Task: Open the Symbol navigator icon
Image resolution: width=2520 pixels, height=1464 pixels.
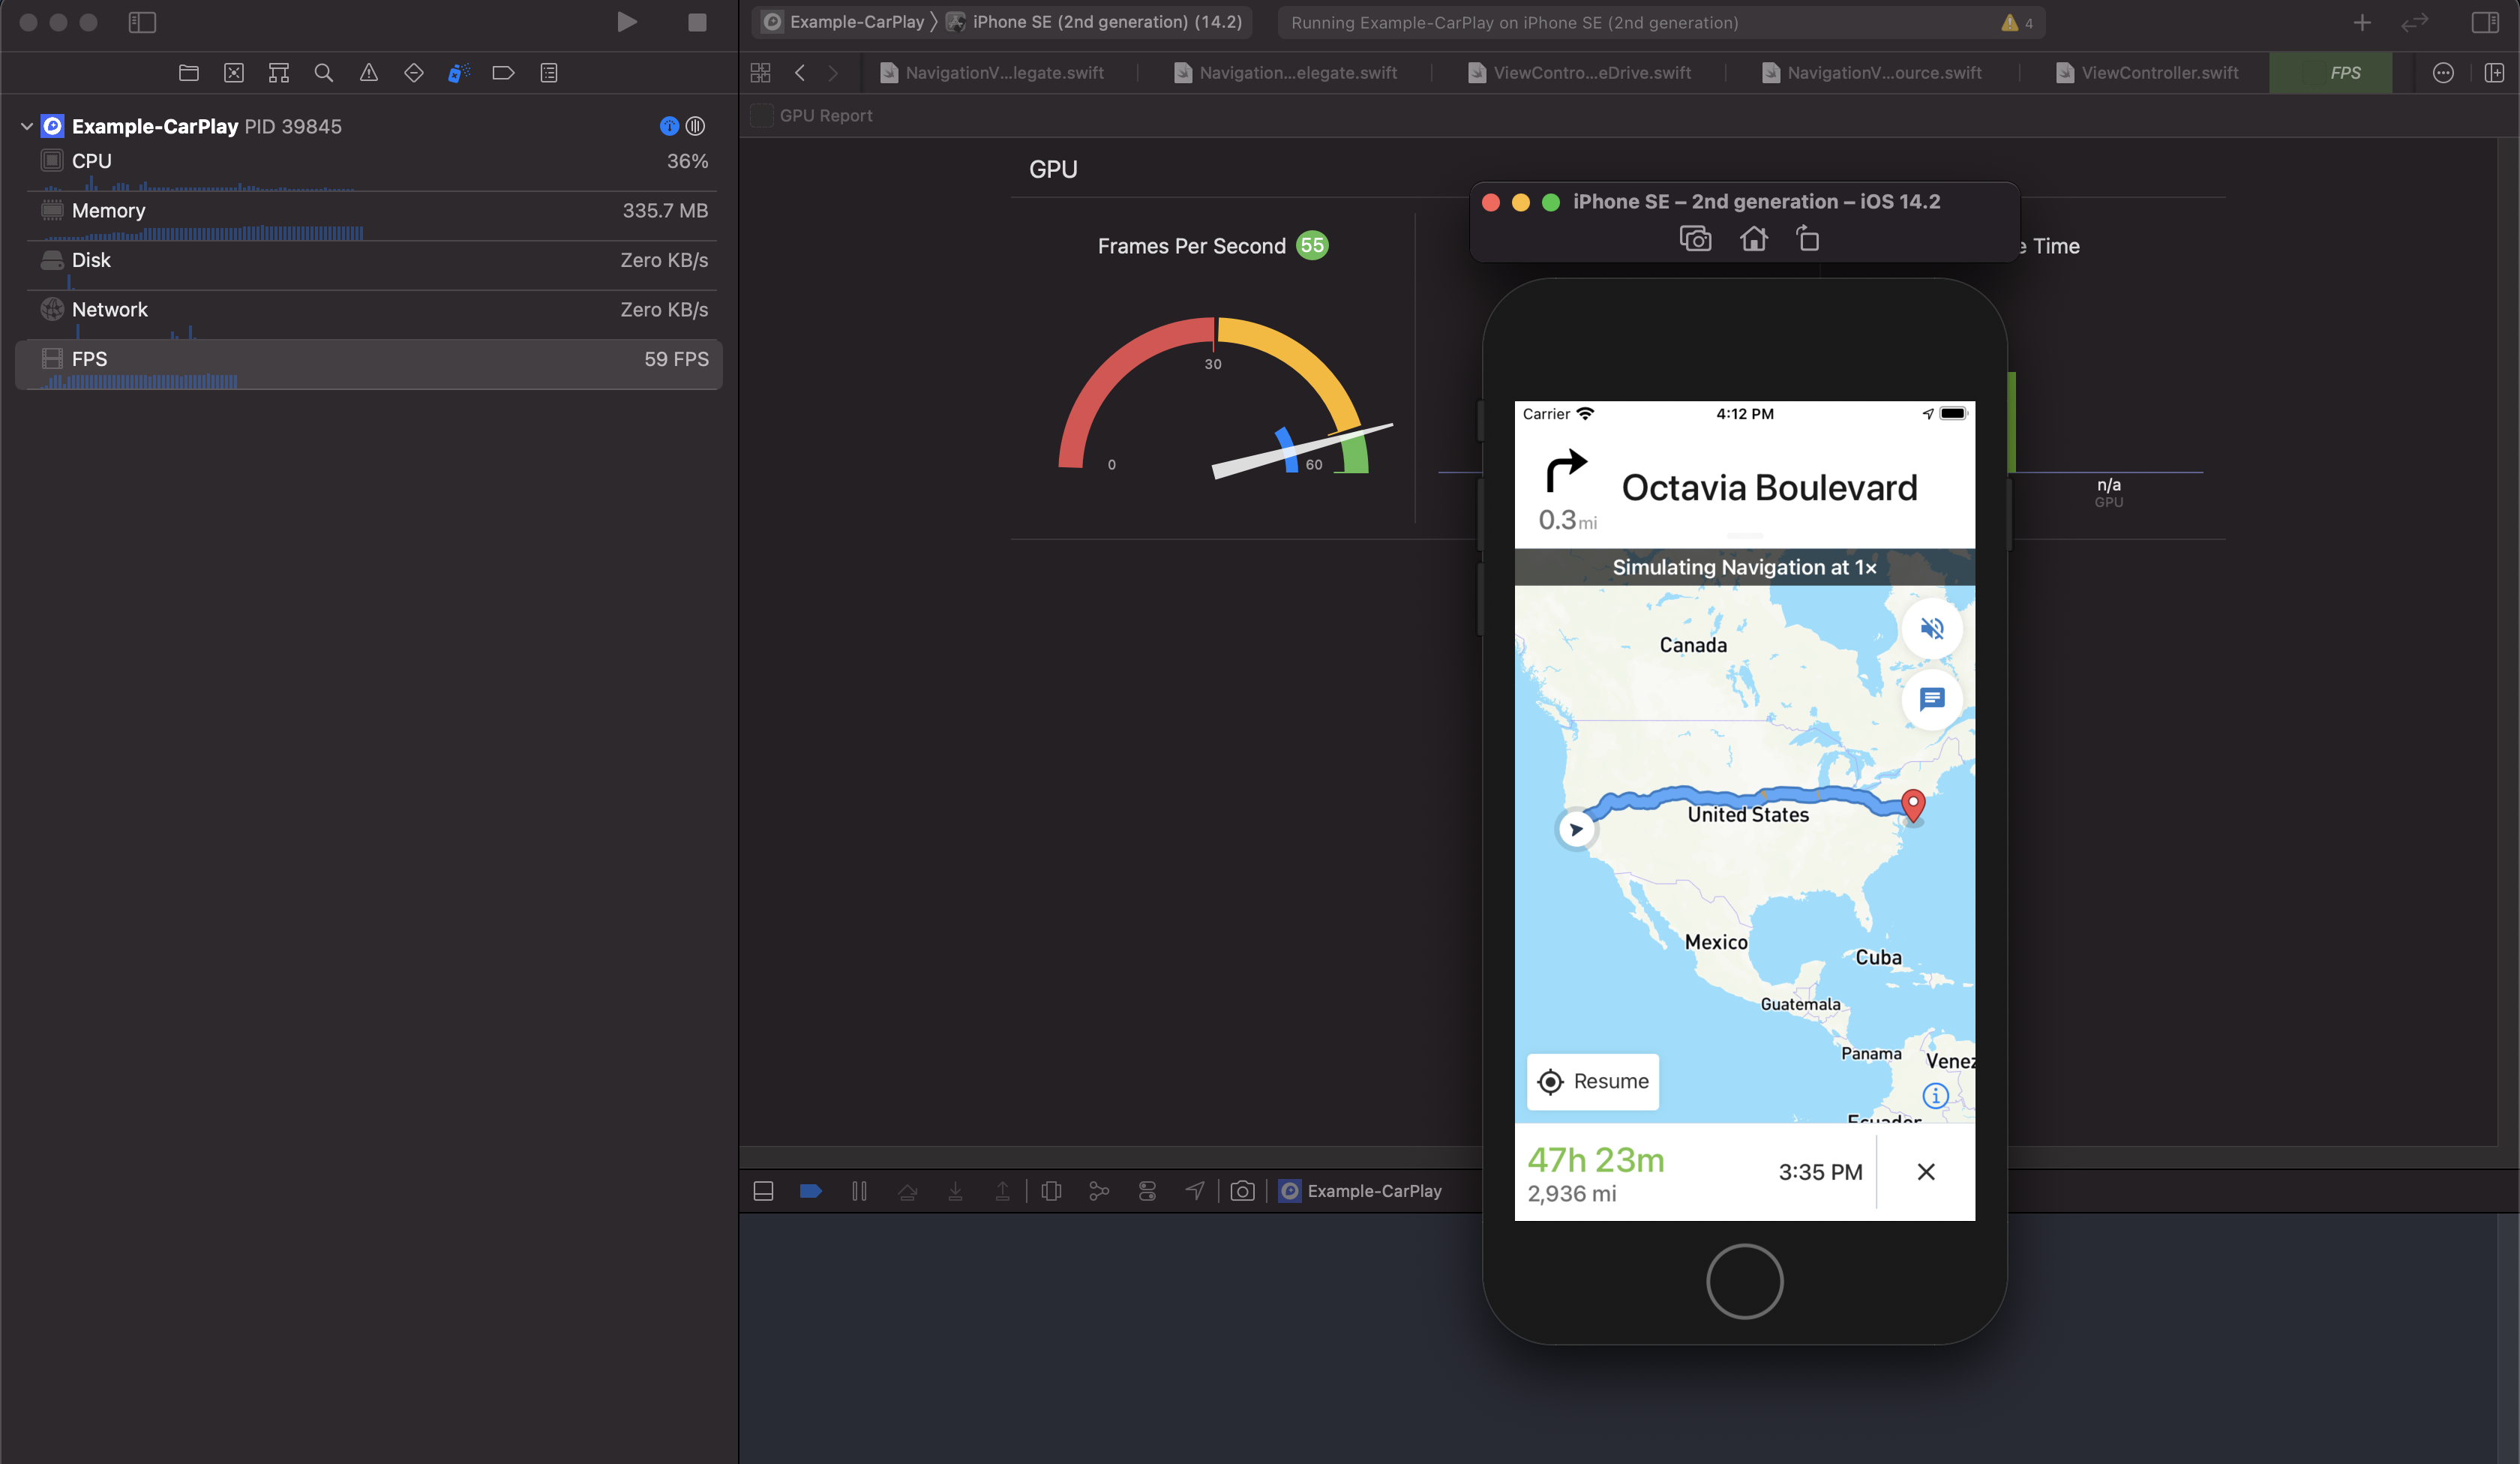Action: coord(279,73)
